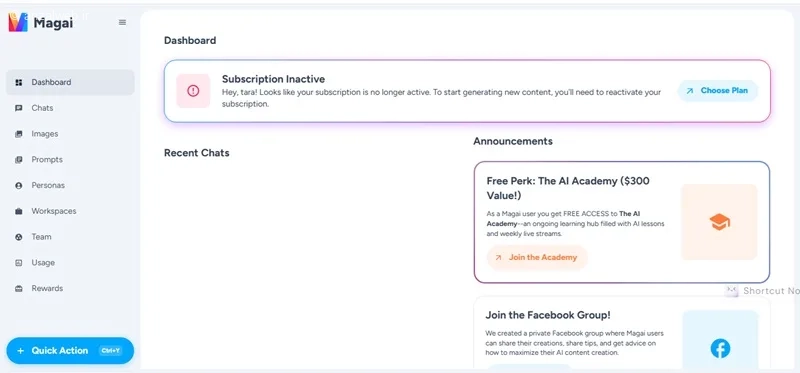The width and height of the screenshot is (800, 373).
Task: Select Rewards in the sidebar
Action: tap(70, 289)
